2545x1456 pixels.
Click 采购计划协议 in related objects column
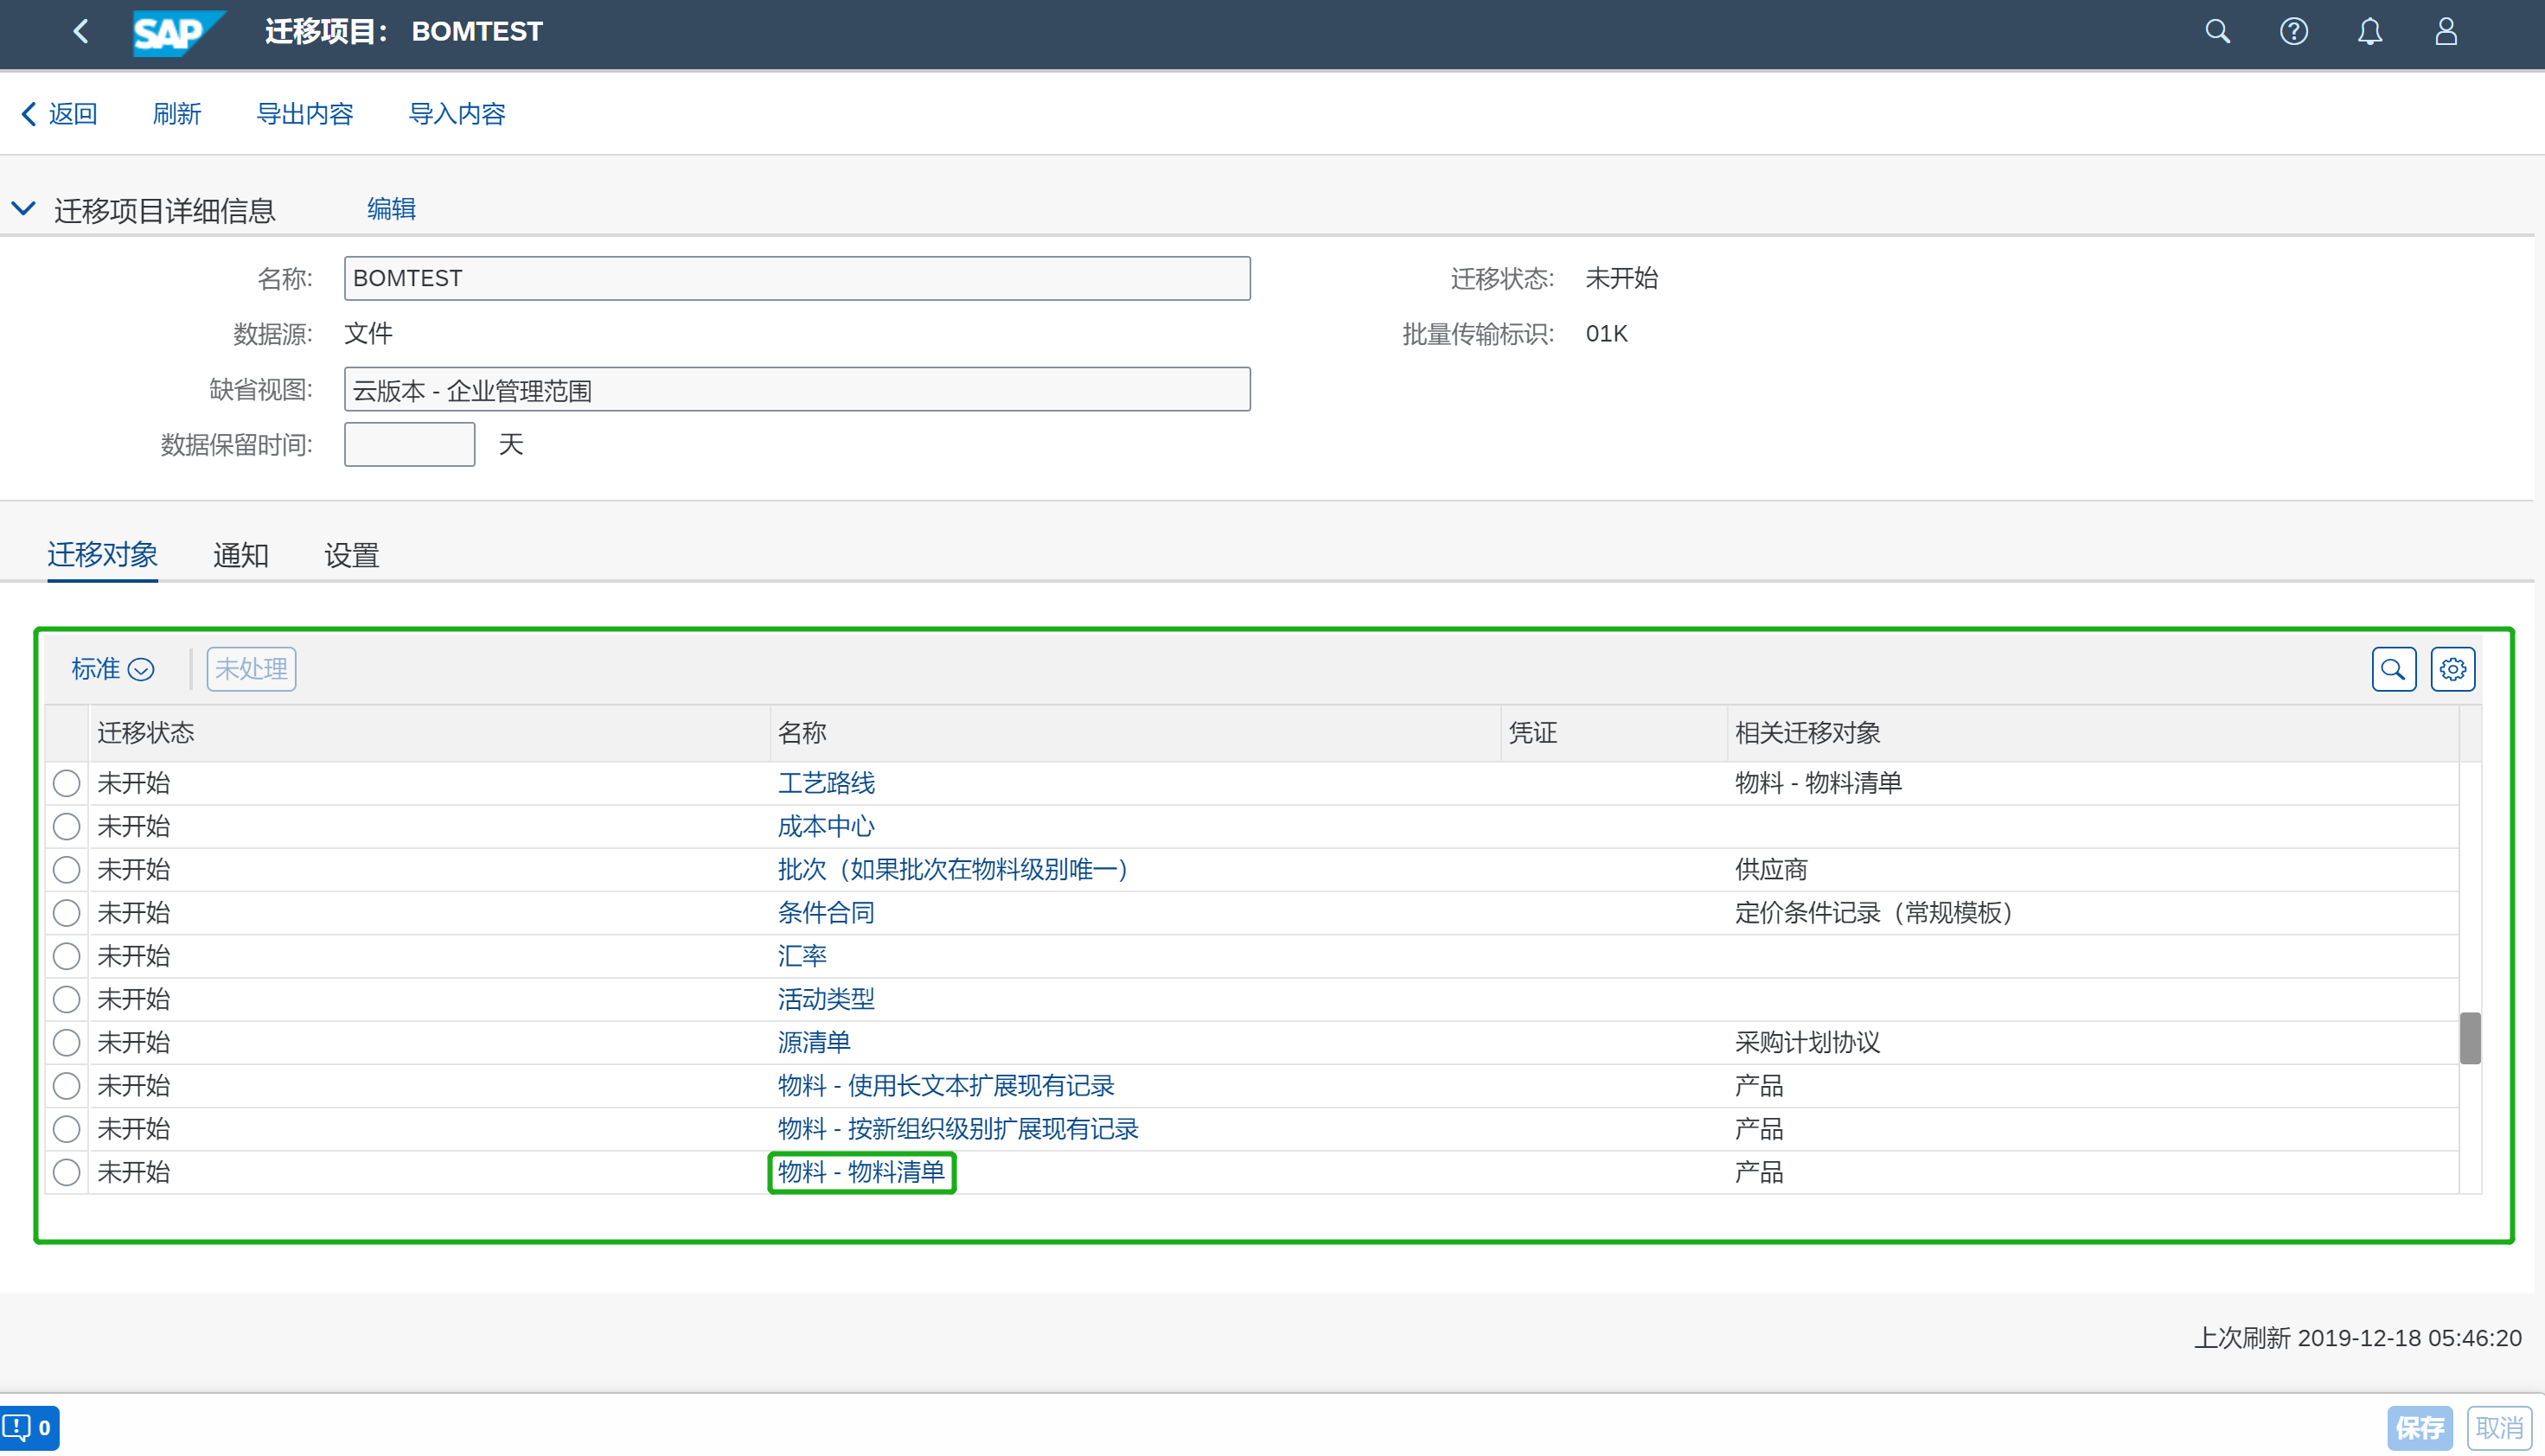(1808, 1042)
